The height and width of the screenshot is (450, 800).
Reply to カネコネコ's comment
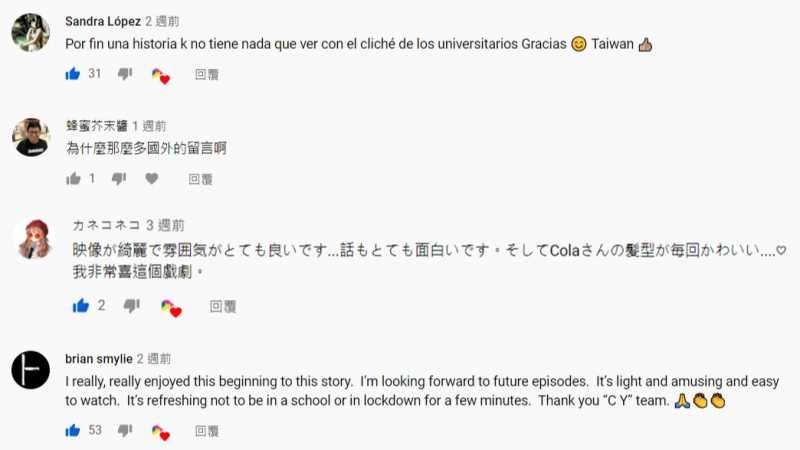(x=222, y=306)
